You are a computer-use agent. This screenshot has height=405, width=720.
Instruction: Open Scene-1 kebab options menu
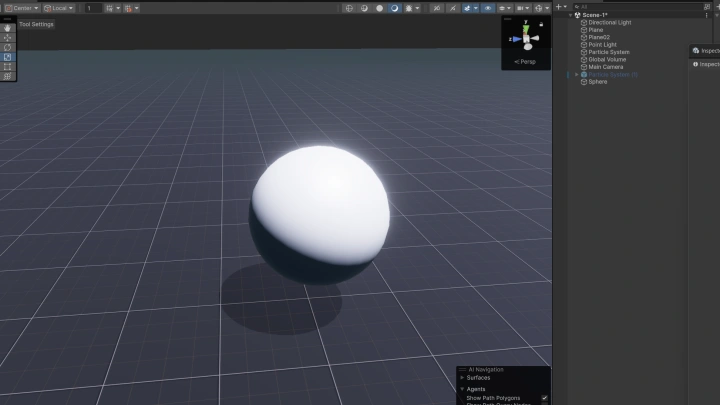pos(706,15)
